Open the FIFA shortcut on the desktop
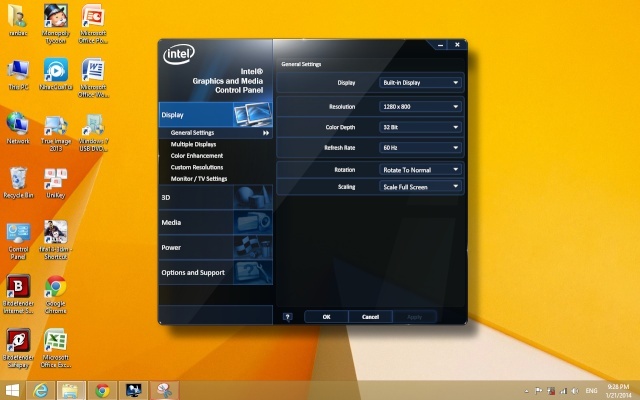640x400 pixels. [x=56, y=241]
